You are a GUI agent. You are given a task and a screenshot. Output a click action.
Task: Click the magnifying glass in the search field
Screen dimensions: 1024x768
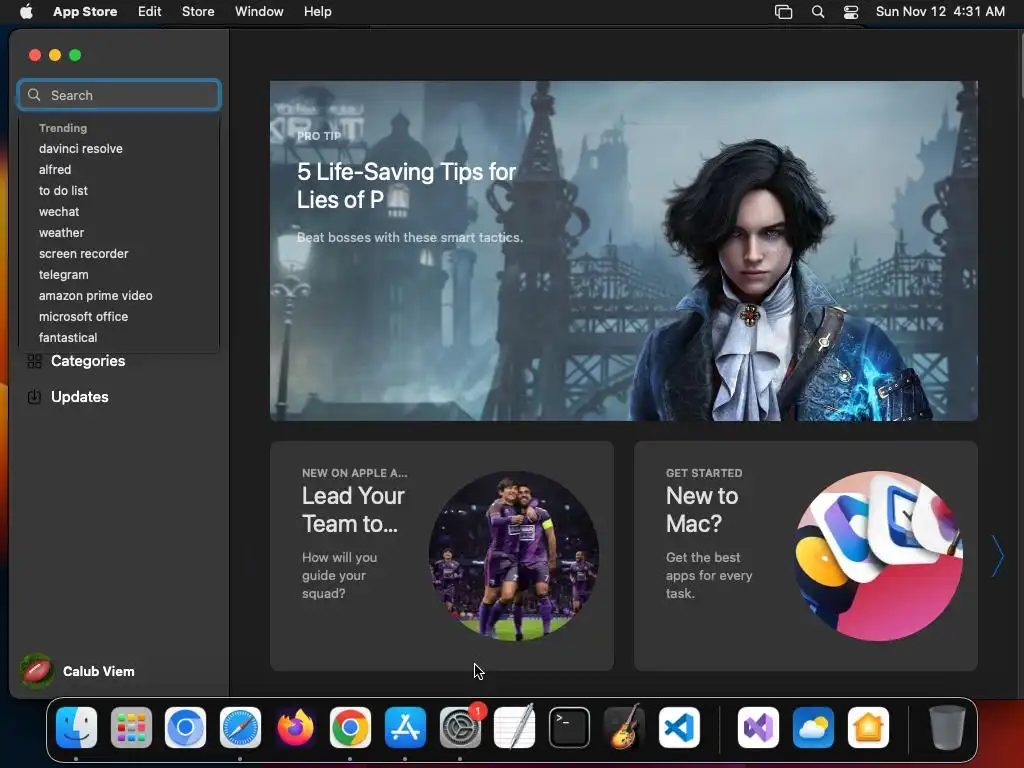[34, 95]
